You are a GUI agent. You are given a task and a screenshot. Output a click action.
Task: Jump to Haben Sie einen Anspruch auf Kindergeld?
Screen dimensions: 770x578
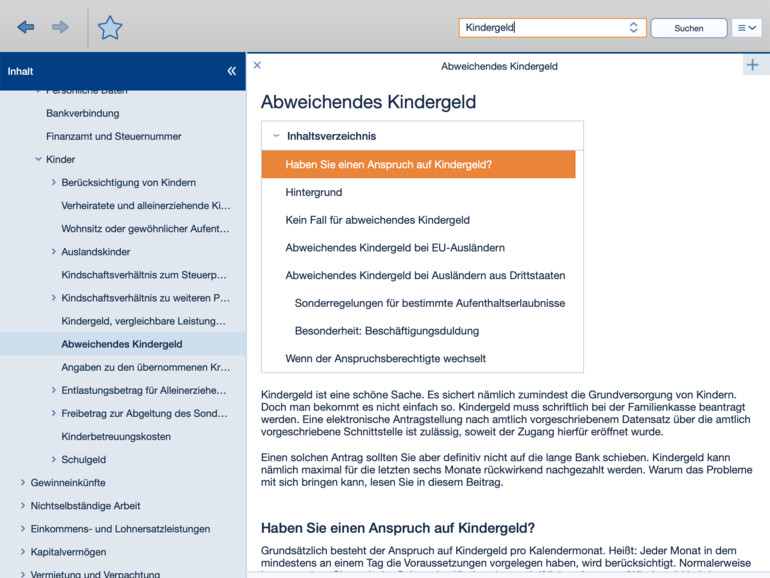[x=418, y=165]
